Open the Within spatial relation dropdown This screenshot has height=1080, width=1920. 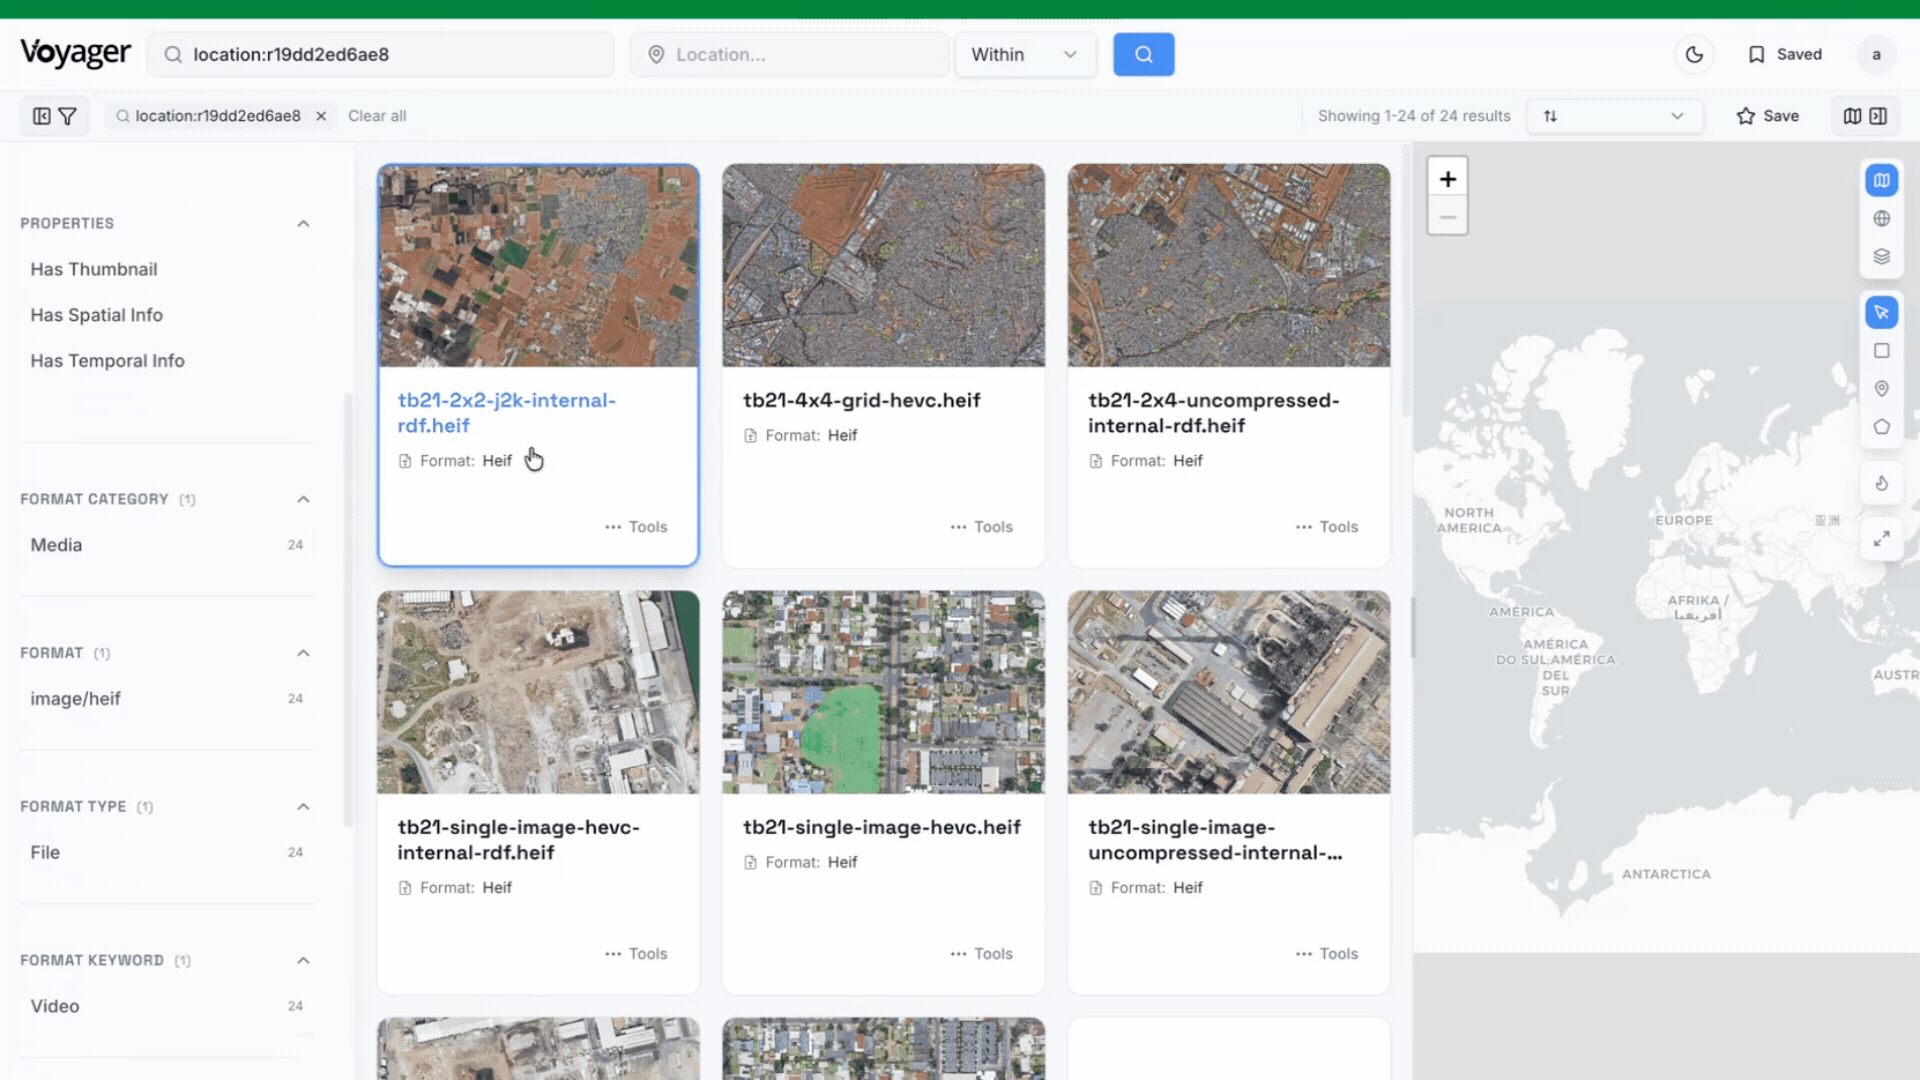click(1025, 54)
